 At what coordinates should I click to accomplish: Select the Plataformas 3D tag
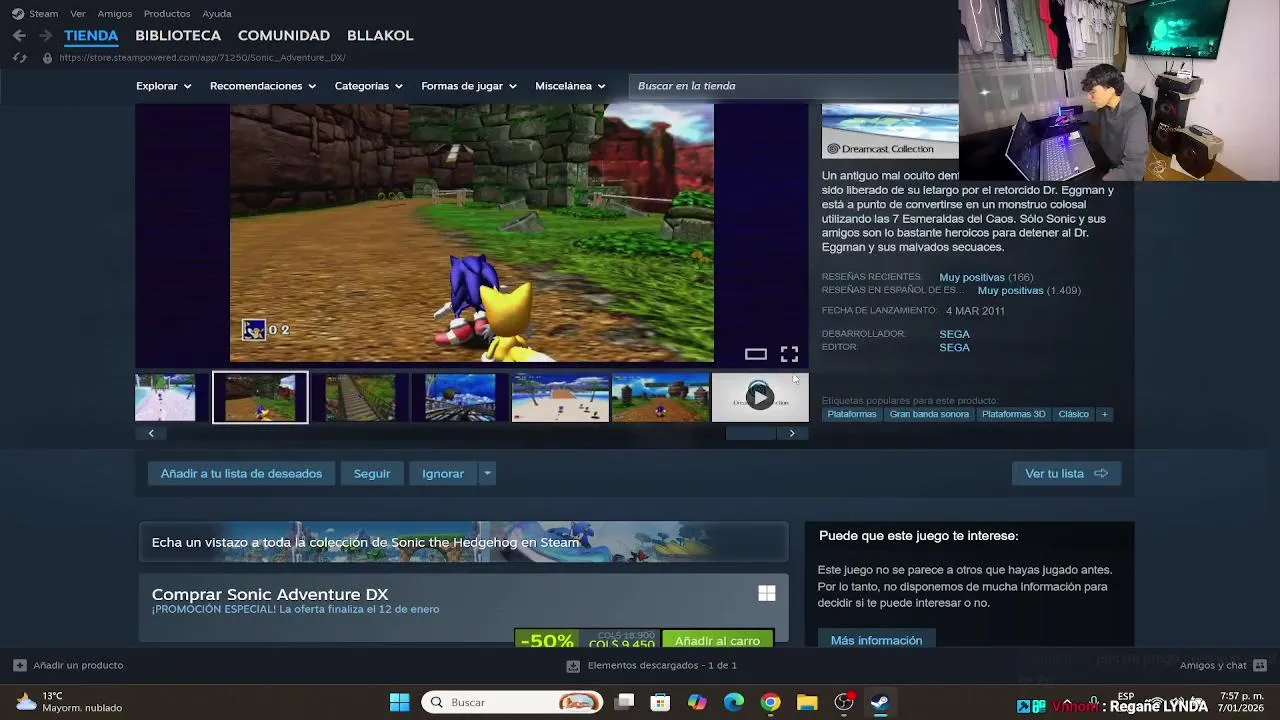click(x=1013, y=414)
